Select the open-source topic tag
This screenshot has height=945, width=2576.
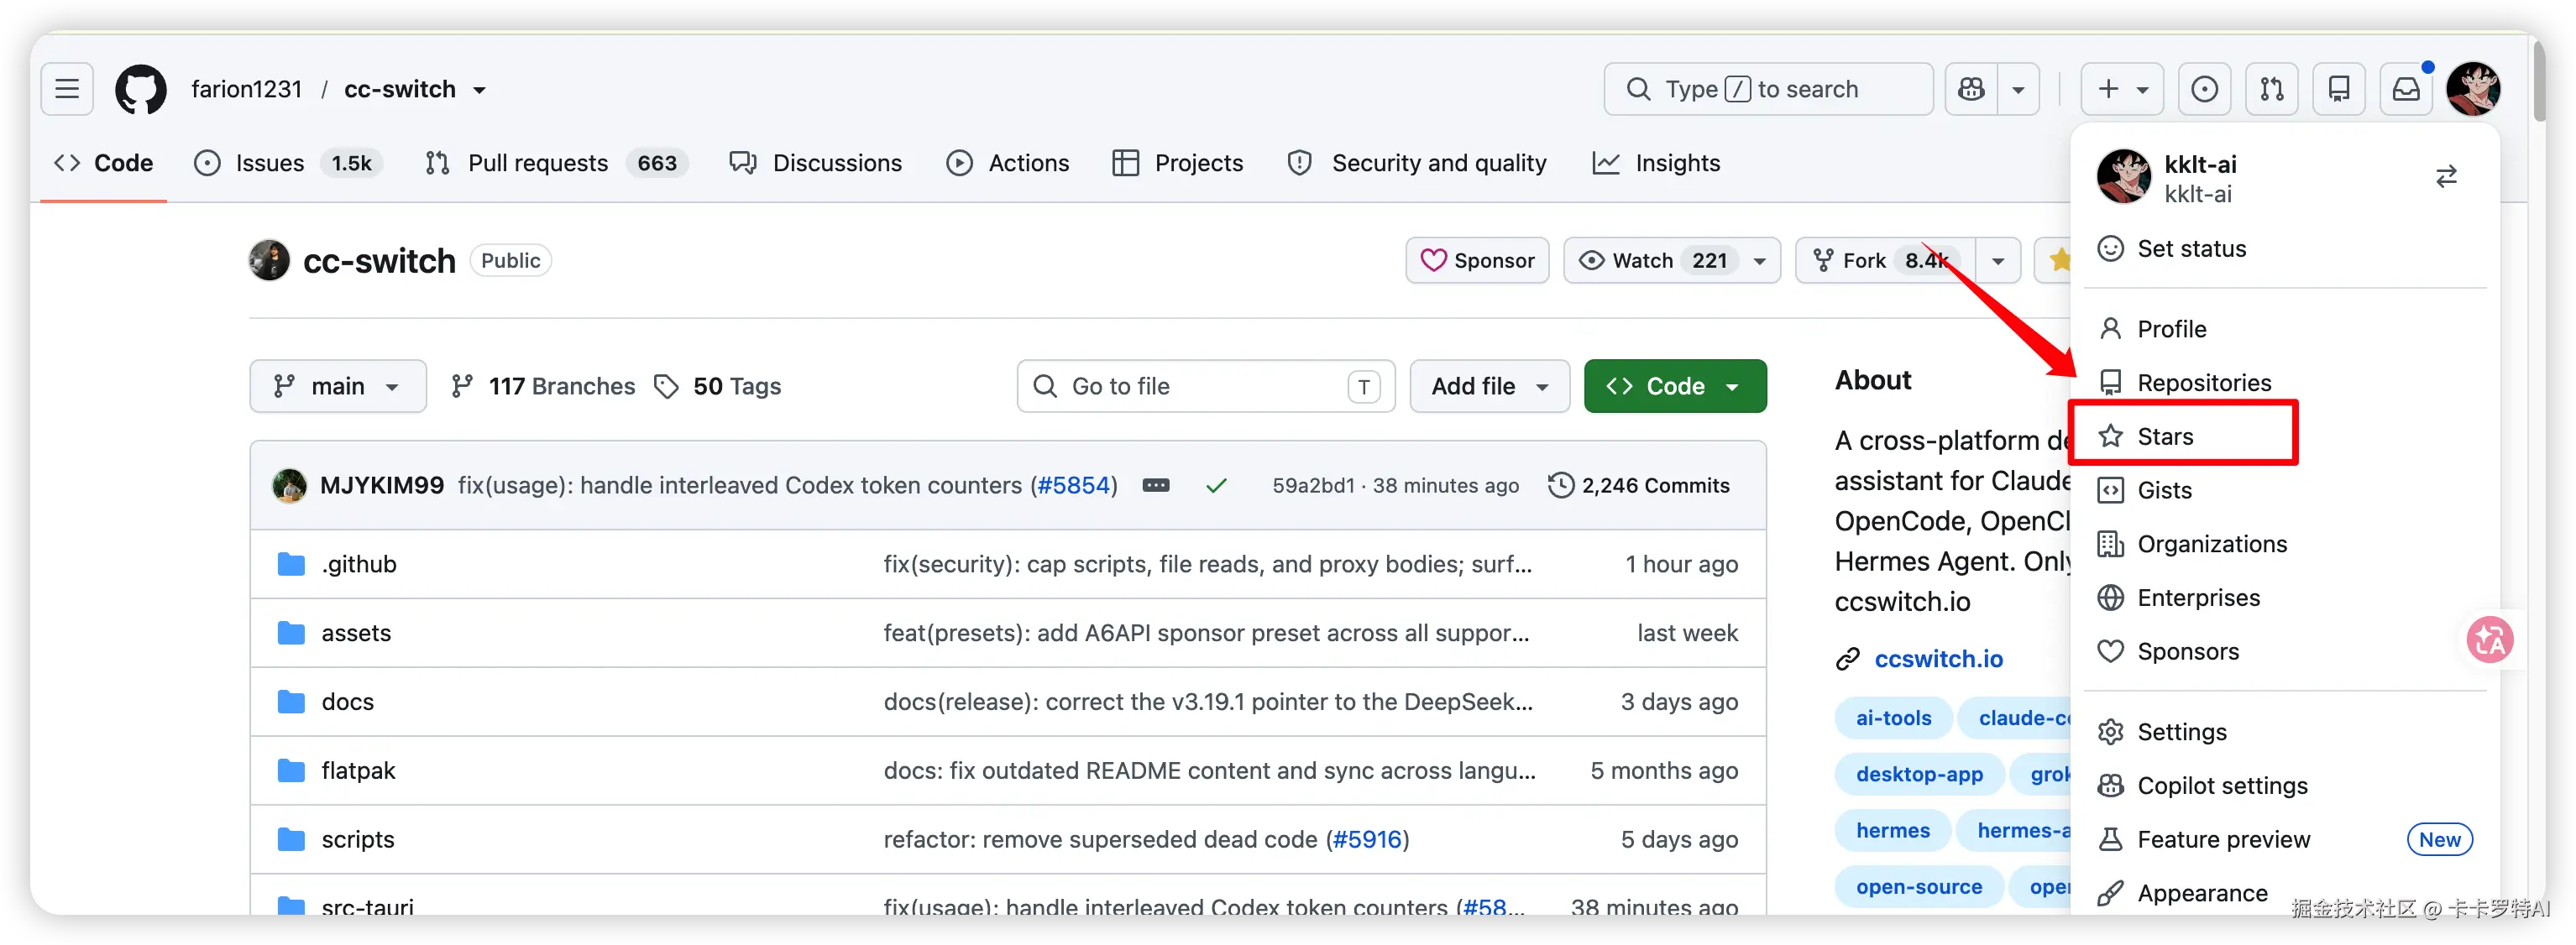[x=1919, y=887]
